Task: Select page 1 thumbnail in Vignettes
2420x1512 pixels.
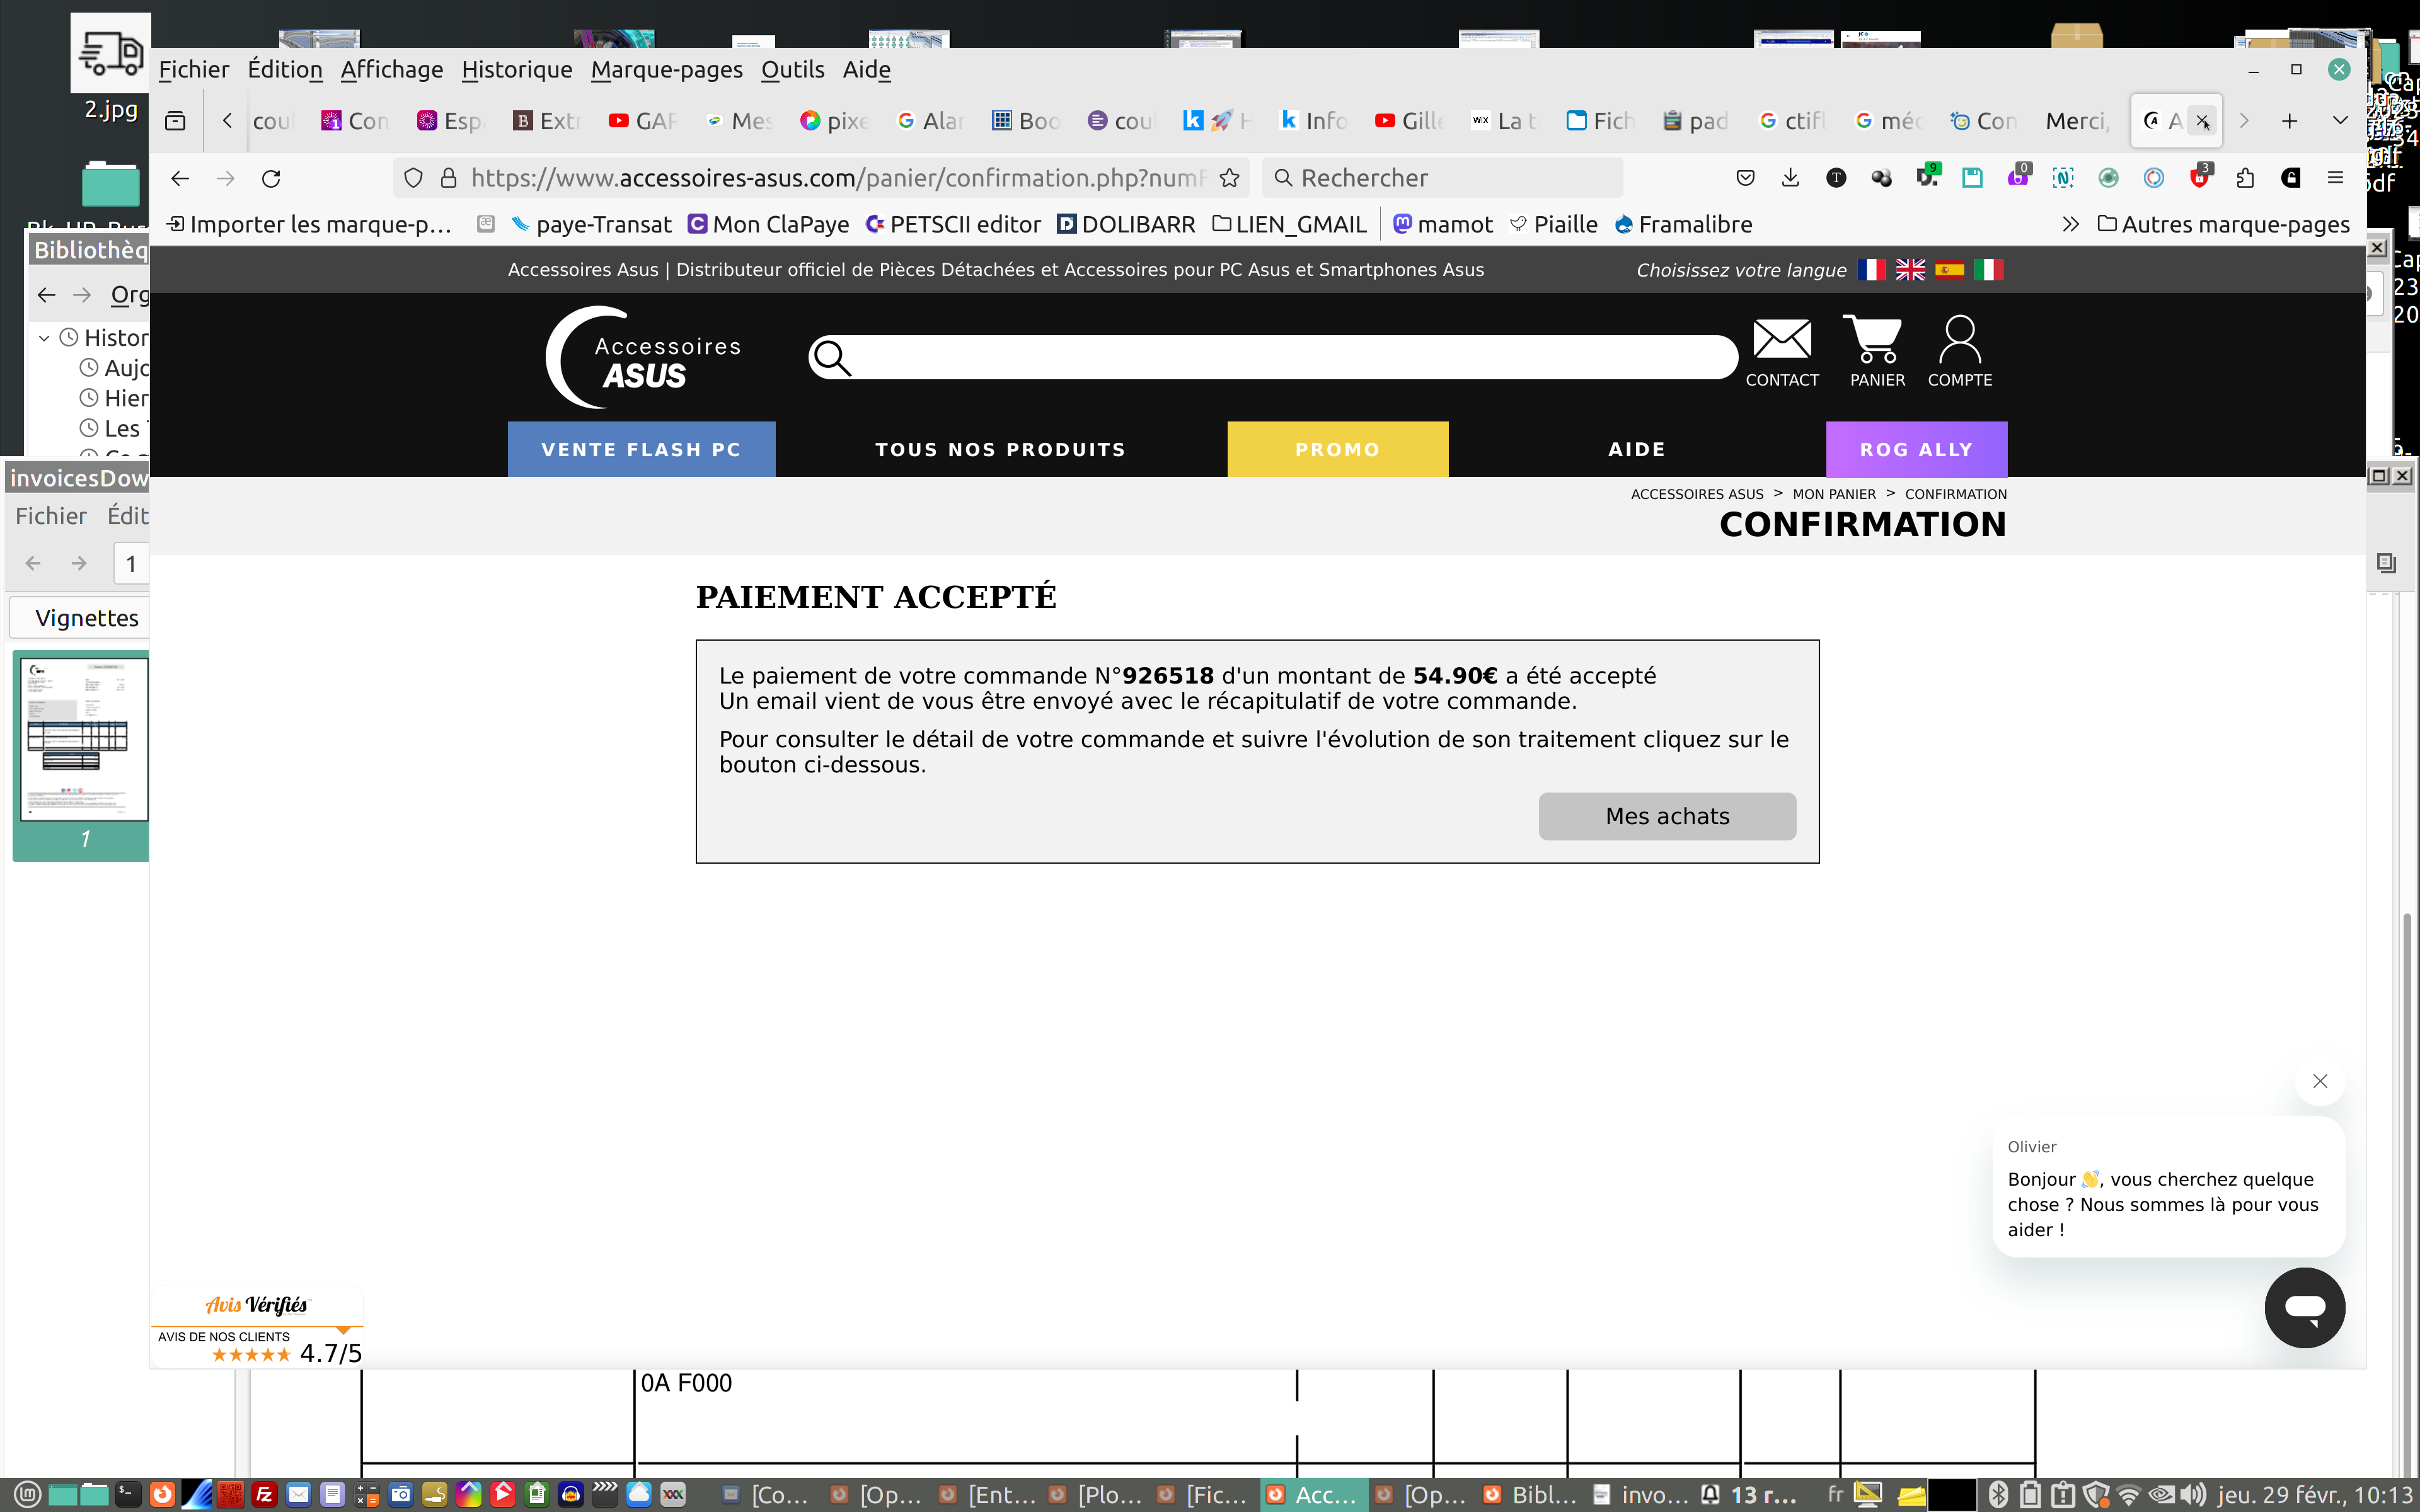Action: (84, 740)
